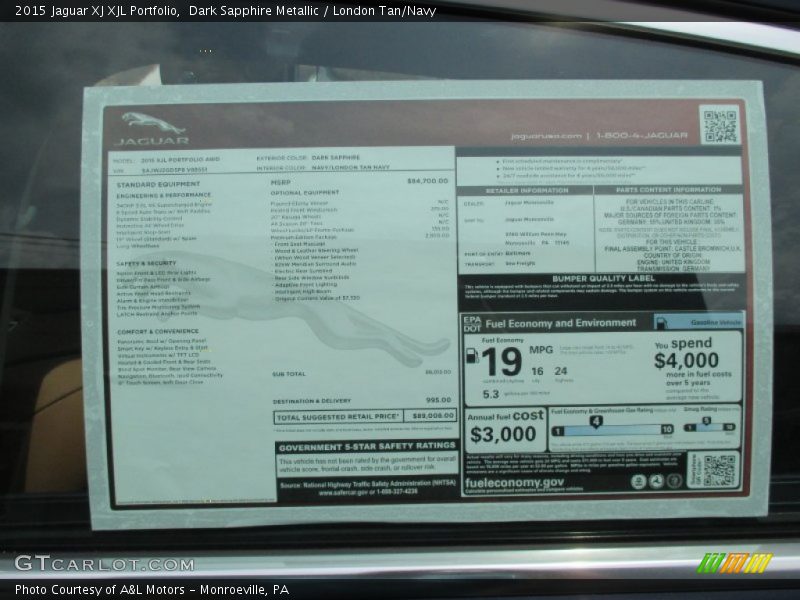Click the 5.3 gallons per 100 miles value
Screen dimensions: 800x600
(x=490, y=394)
